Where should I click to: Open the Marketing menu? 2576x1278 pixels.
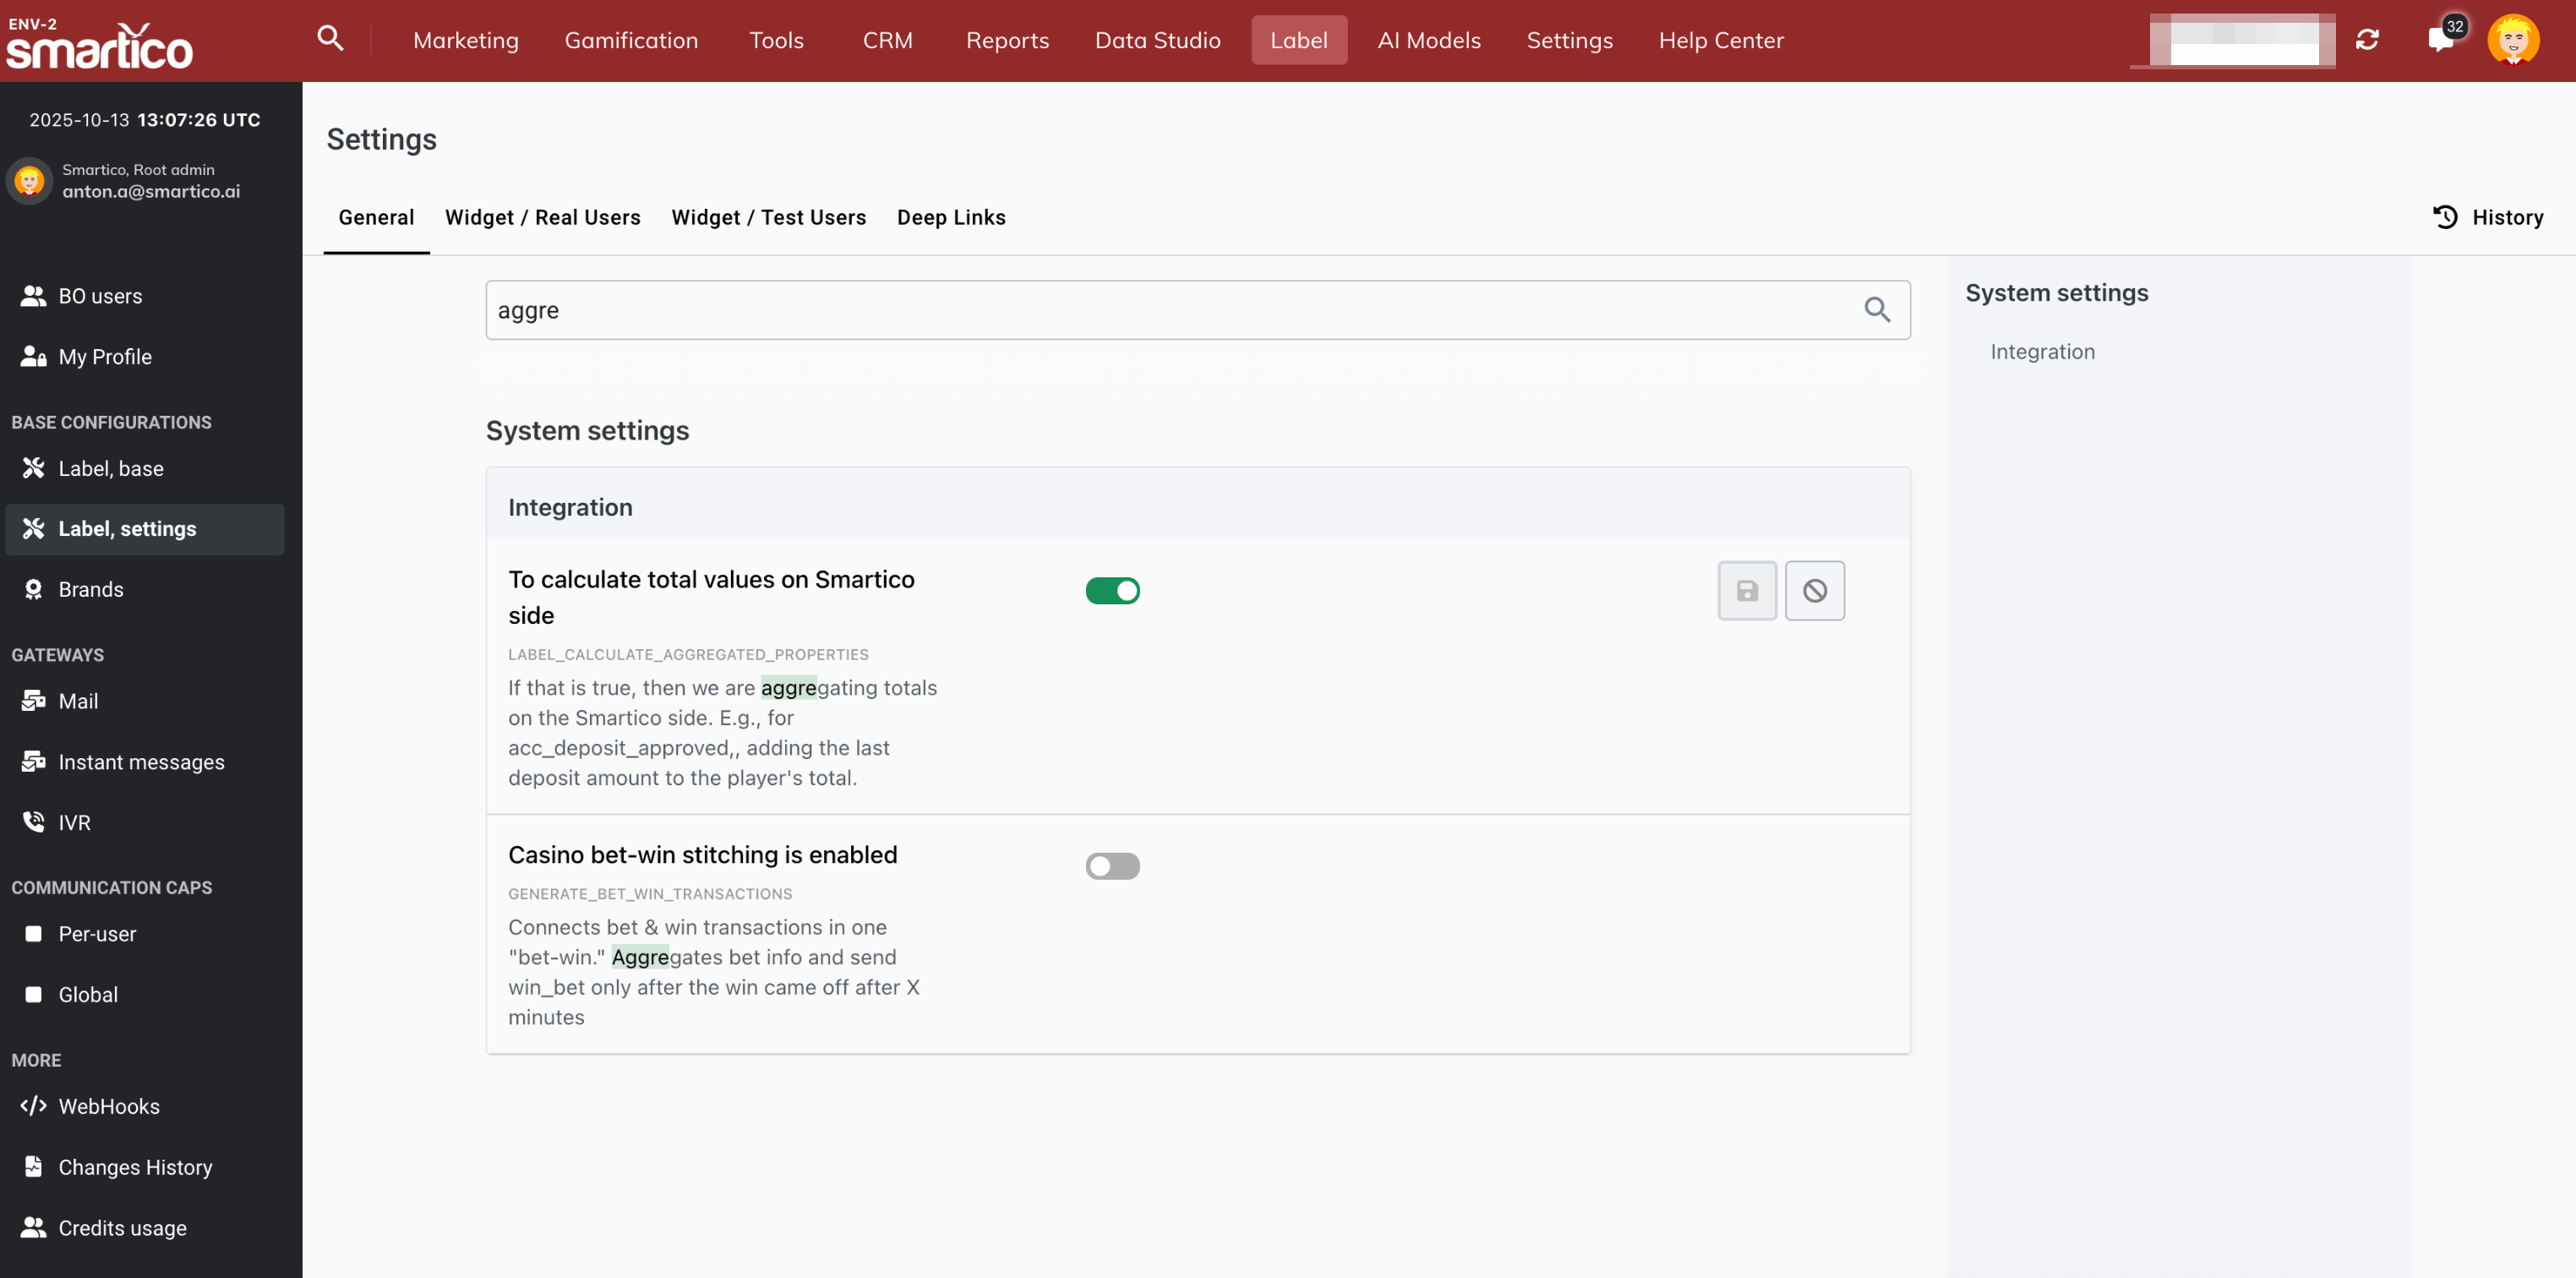(x=465, y=40)
